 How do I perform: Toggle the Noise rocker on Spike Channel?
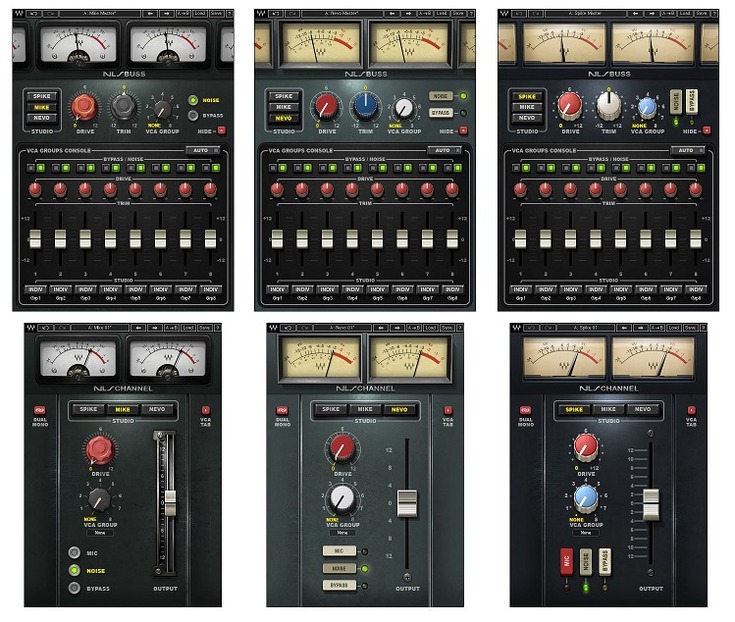pyautogui.click(x=585, y=561)
